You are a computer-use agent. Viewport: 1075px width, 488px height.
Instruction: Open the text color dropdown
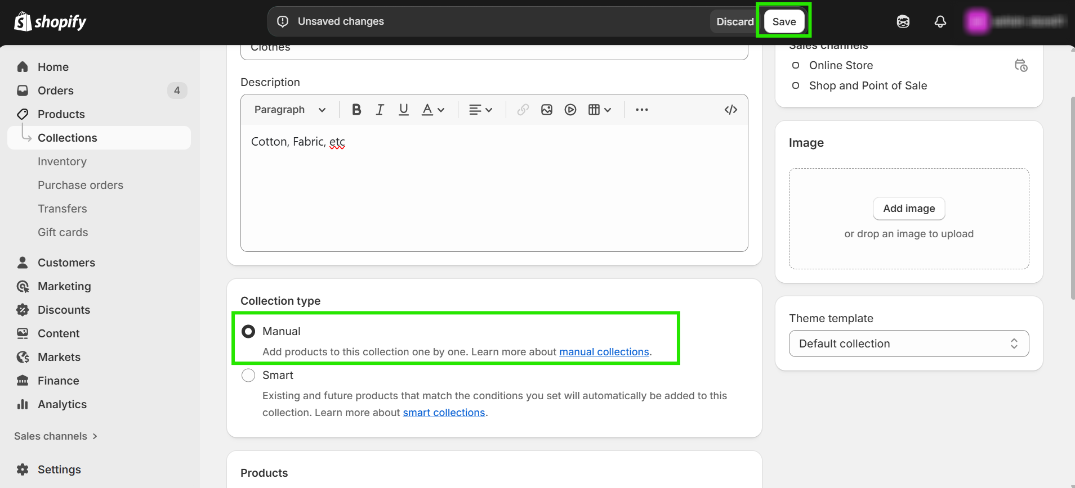[x=433, y=110]
